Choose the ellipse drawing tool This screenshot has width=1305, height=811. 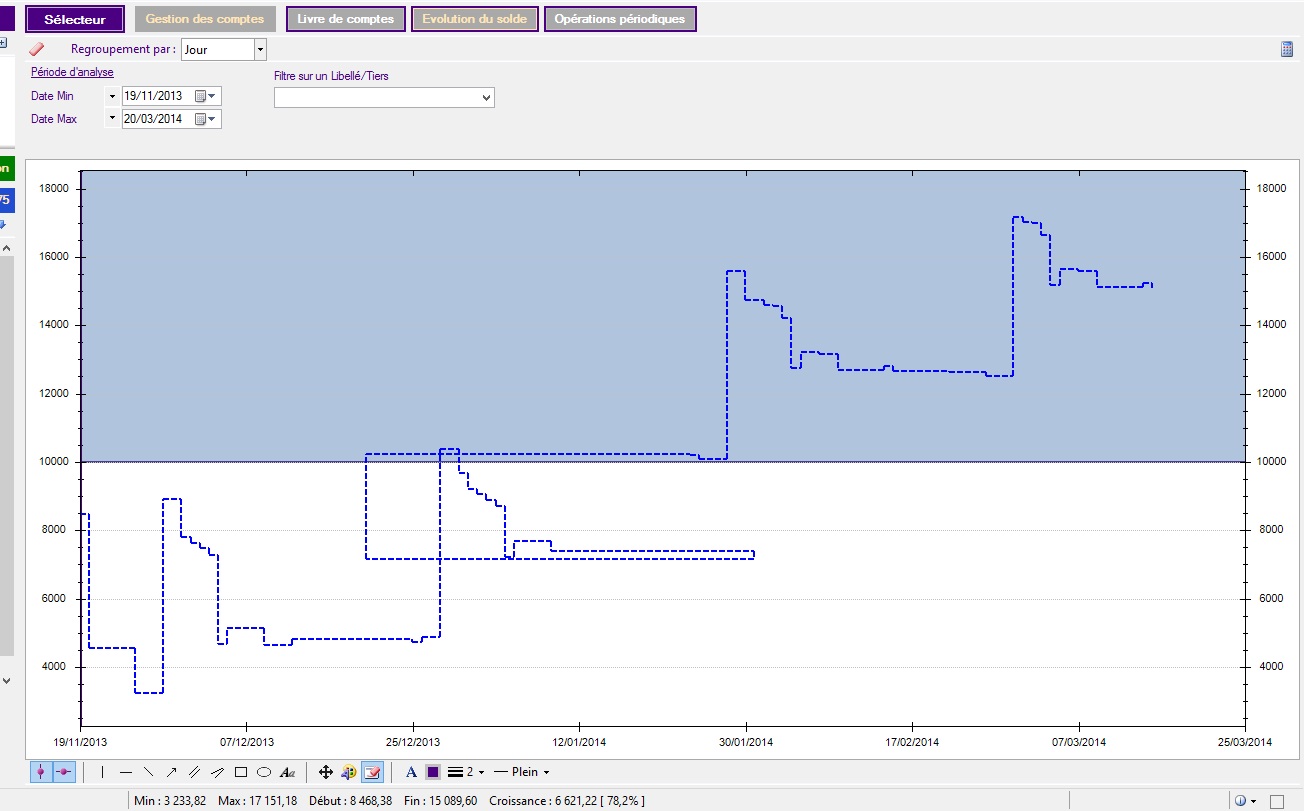pyautogui.click(x=264, y=772)
